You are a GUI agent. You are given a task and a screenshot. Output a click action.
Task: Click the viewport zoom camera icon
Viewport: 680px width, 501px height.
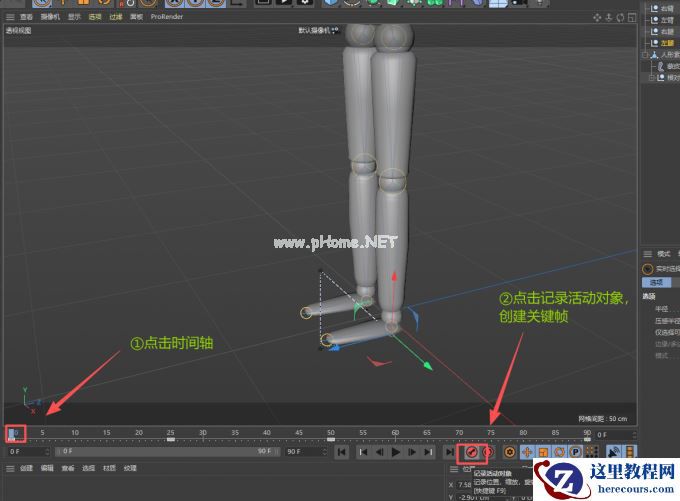609,17
